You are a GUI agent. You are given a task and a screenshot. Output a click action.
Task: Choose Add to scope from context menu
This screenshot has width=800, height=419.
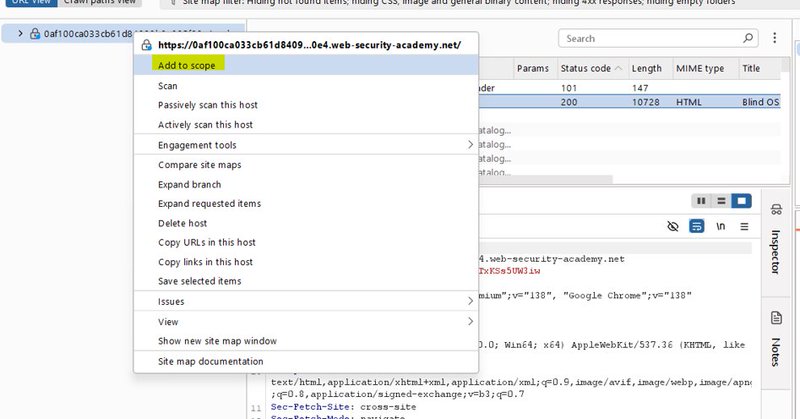(x=306, y=65)
